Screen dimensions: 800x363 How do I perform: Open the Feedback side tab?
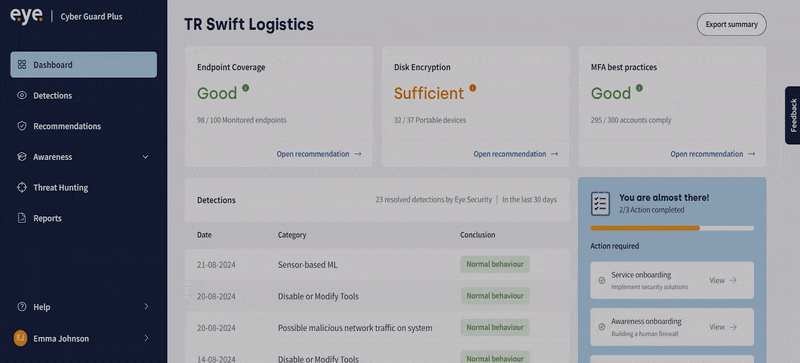(x=793, y=115)
